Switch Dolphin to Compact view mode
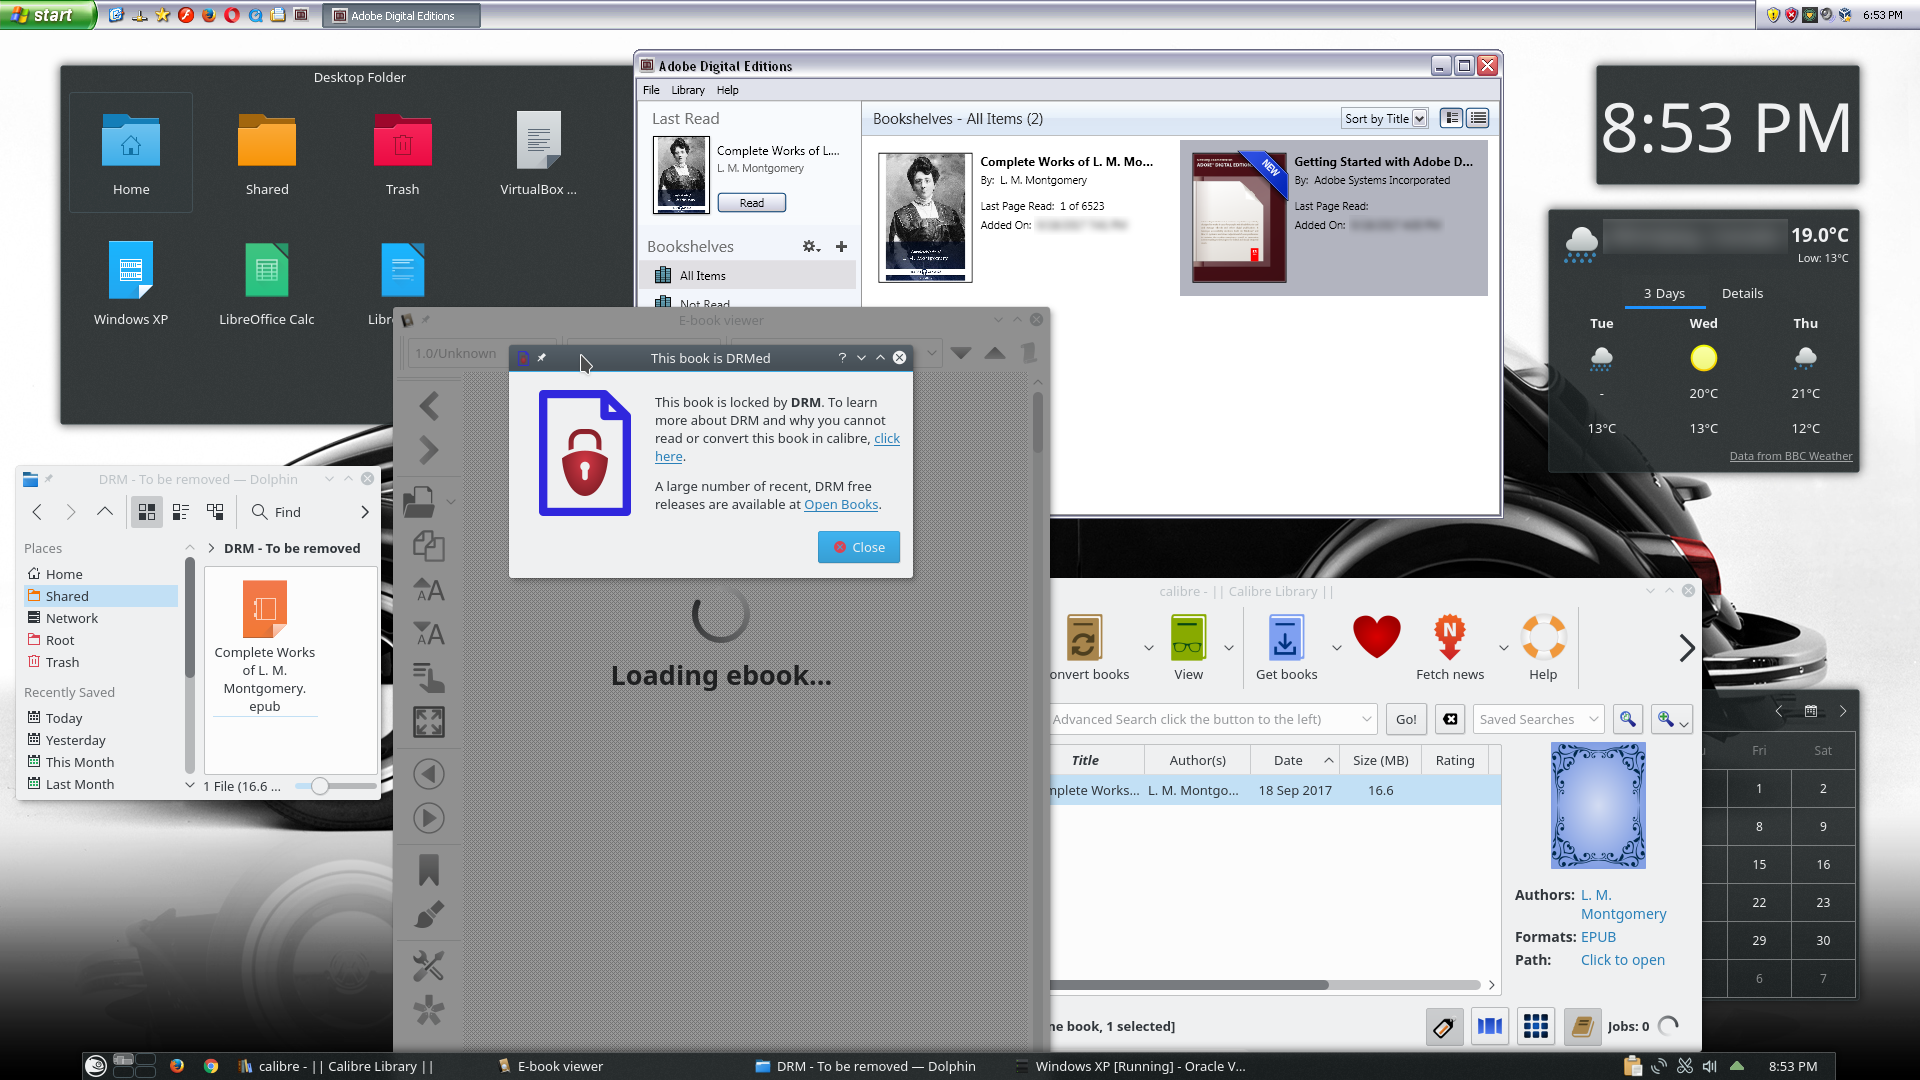Viewport: 1920px width, 1080px height. coord(181,512)
